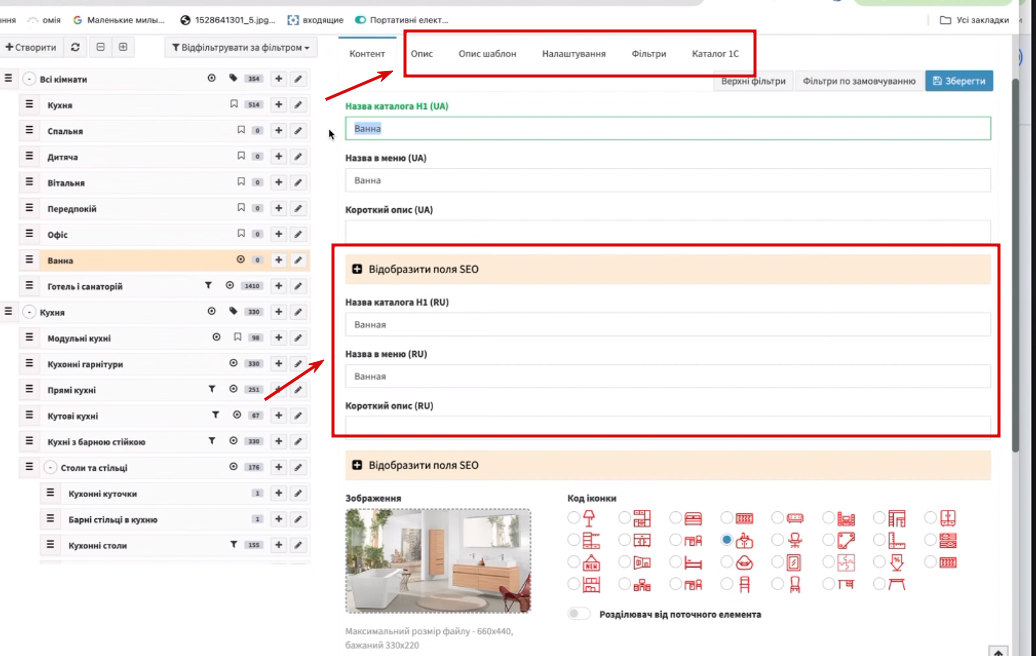Click the Створити button

[31, 48]
